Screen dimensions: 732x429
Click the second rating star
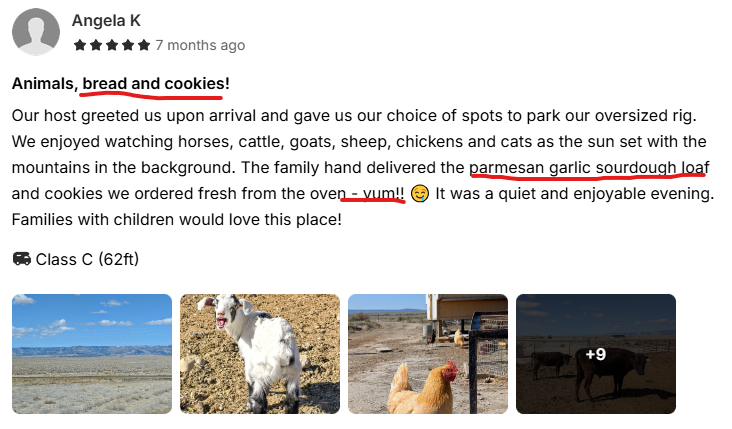coord(96,45)
